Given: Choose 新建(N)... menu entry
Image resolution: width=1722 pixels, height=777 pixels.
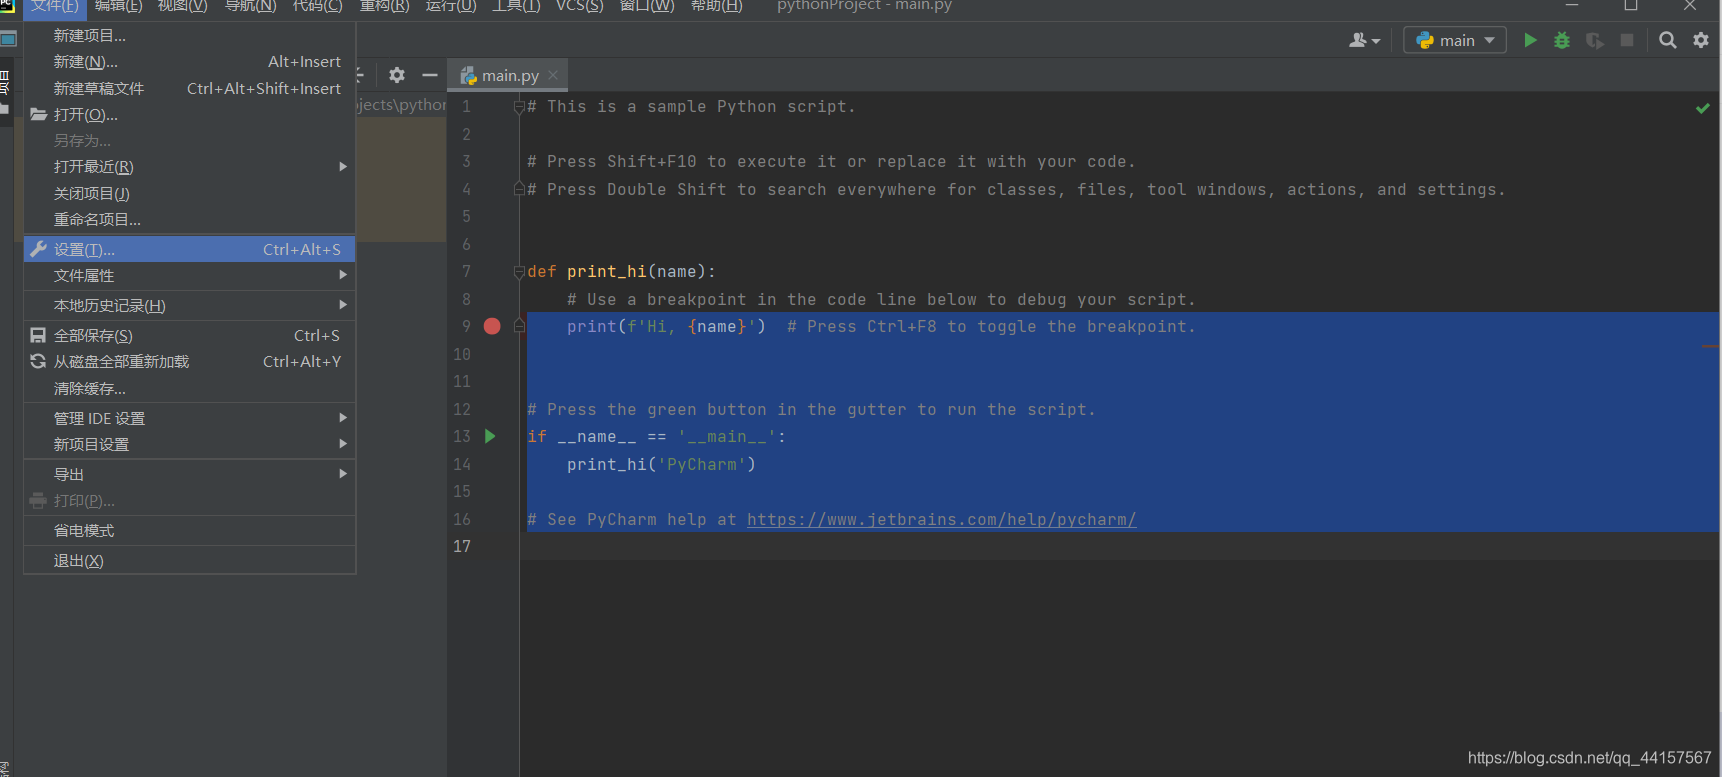Looking at the screenshot, I should point(189,61).
